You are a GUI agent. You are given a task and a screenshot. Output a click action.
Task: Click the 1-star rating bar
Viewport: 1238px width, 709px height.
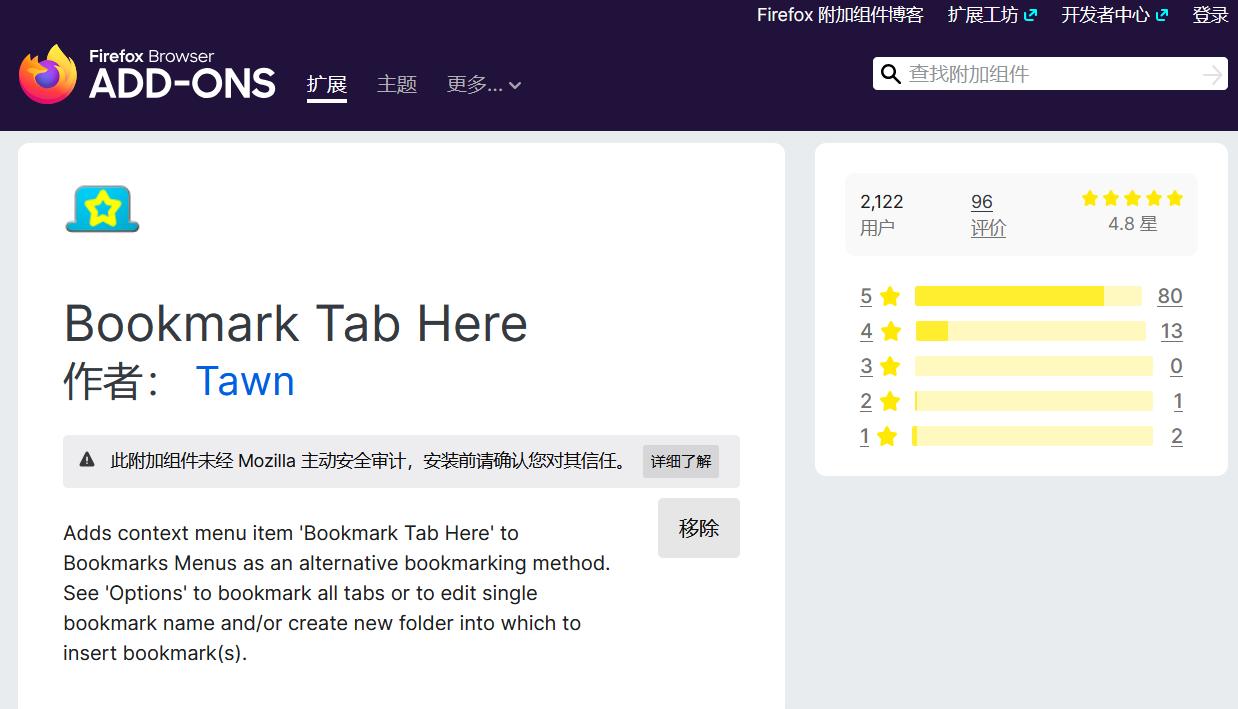1032,436
